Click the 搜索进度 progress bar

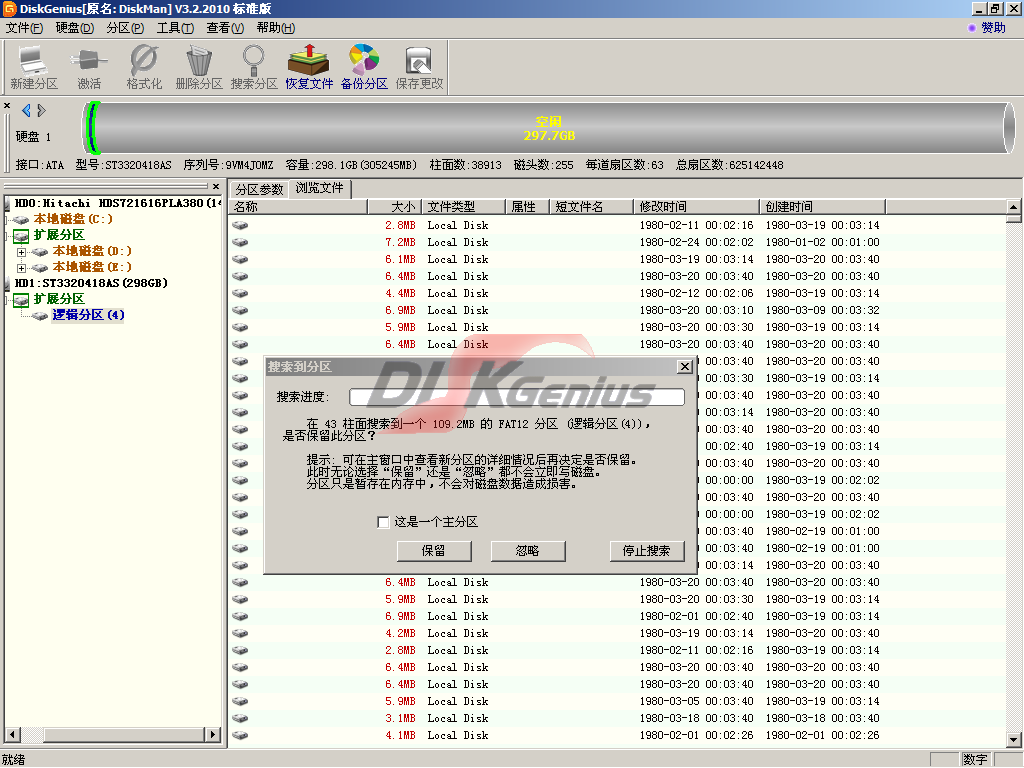point(517,396)
